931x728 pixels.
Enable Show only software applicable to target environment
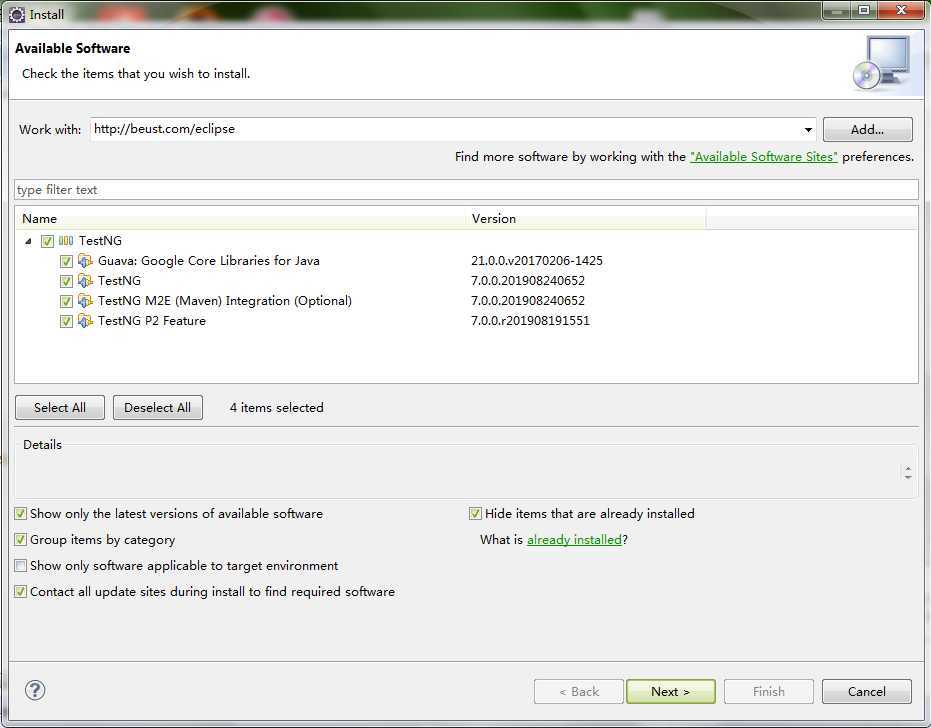(x=21, y=566)
